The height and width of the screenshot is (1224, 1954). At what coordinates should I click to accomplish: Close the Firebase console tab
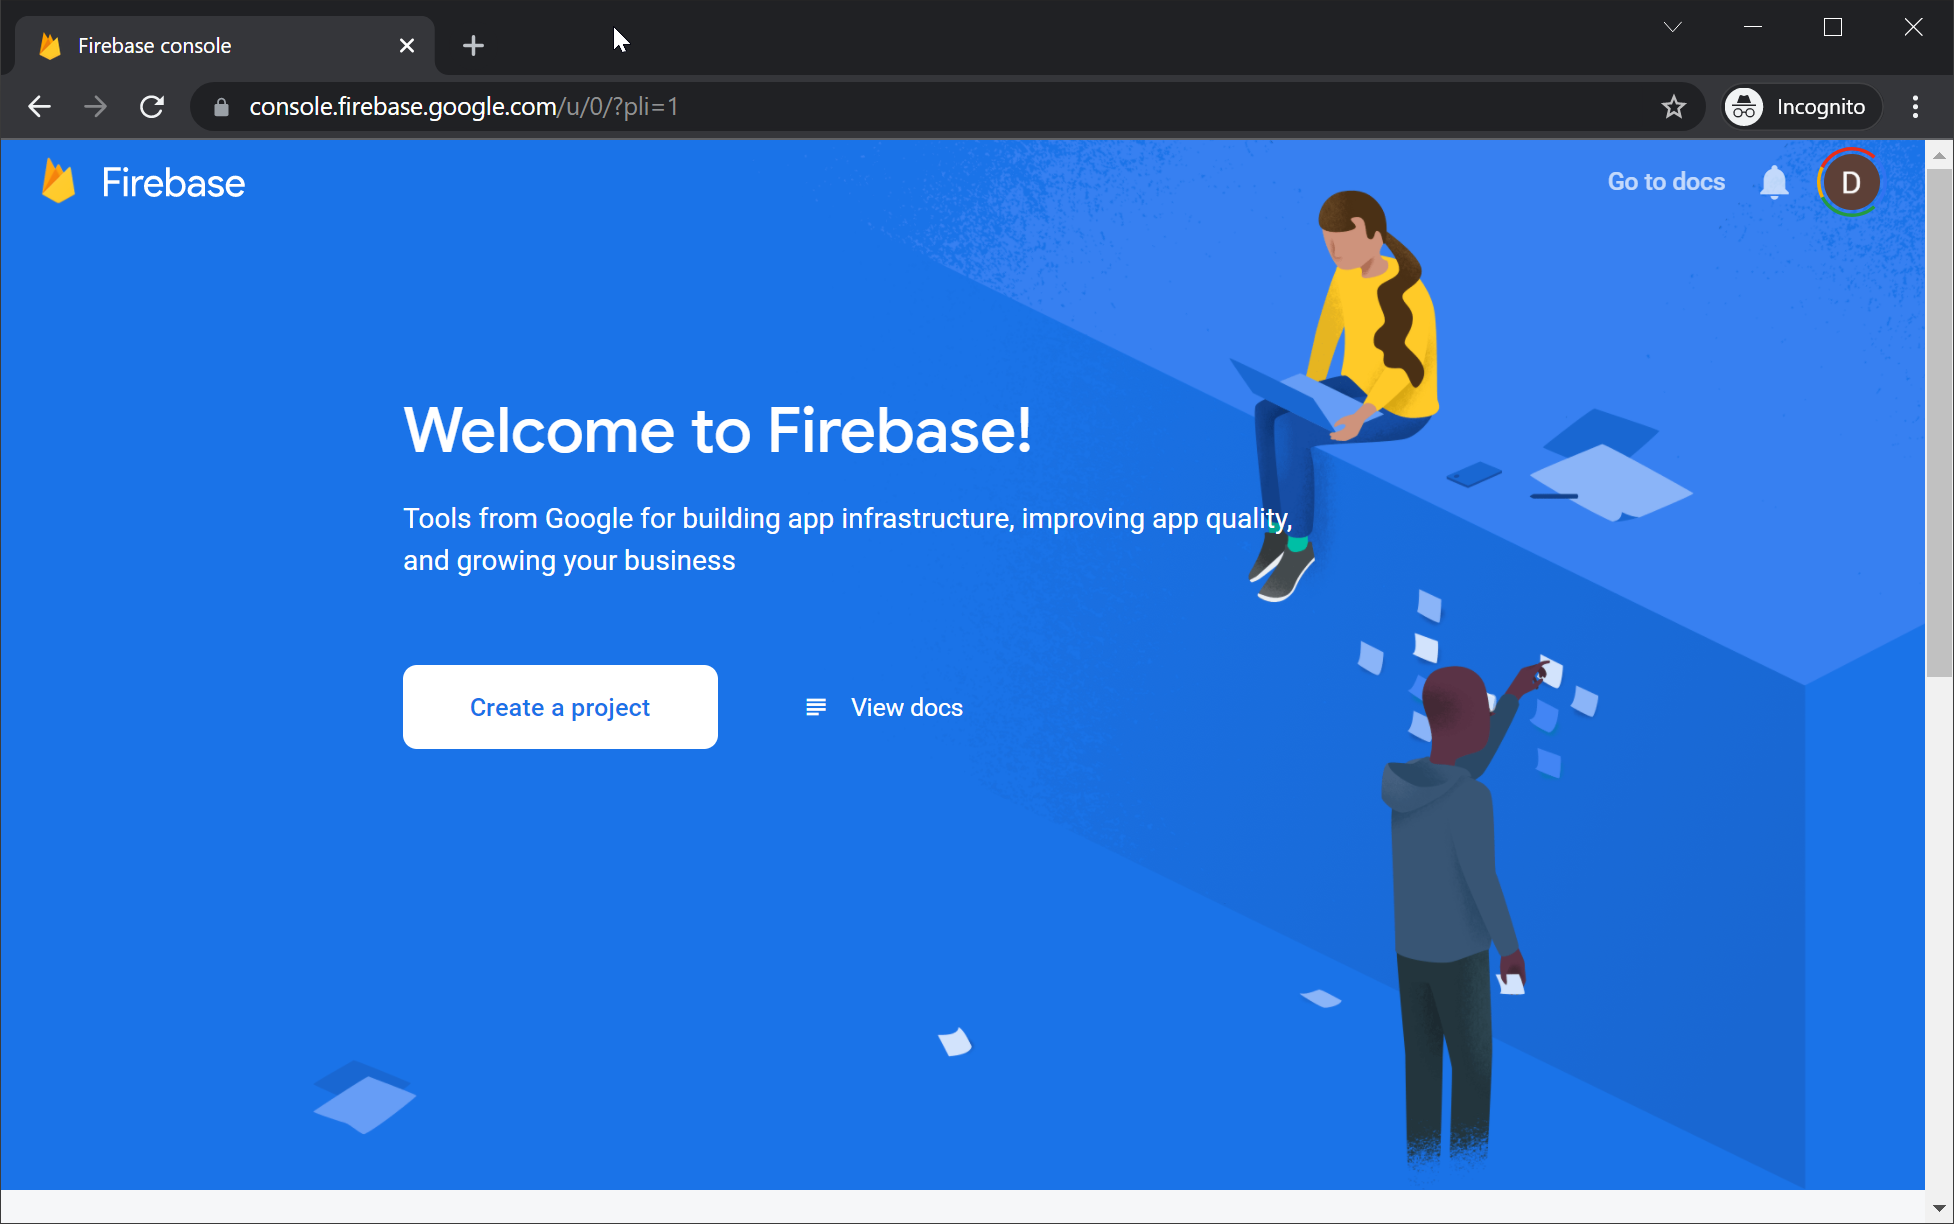point(407,46)
